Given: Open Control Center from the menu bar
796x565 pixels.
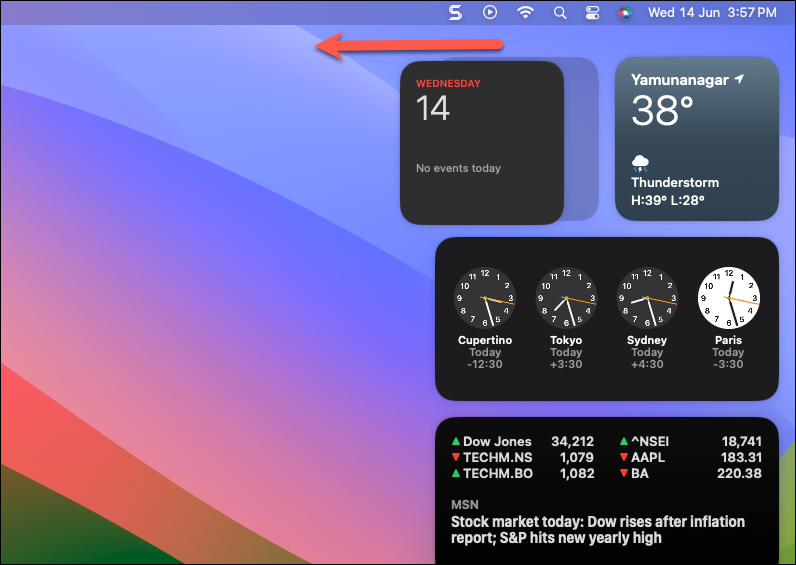Looking at the screenshot, I should click(592, 13).
